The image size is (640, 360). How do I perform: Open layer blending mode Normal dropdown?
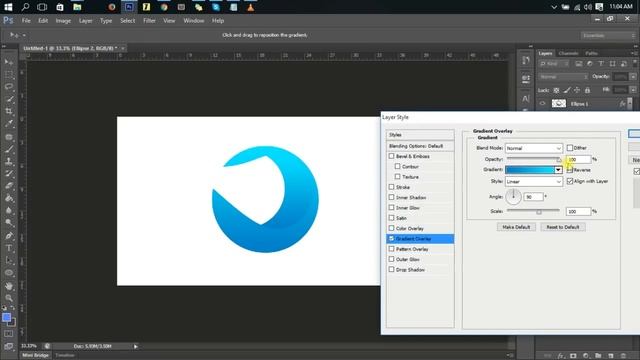(563, 77)
